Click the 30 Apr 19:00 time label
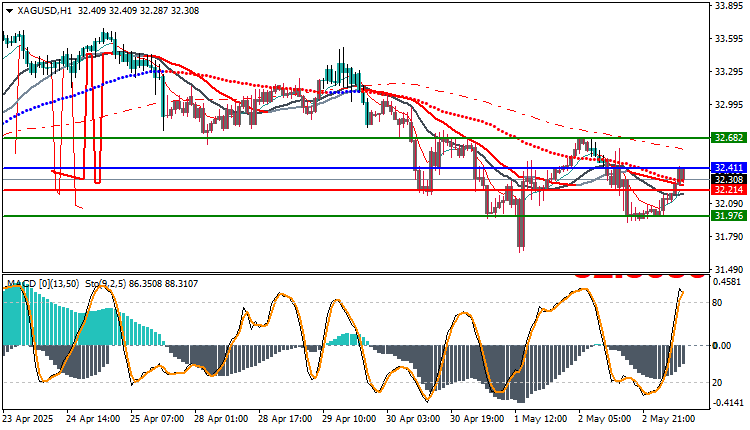This screenshot has width=750, height=430. [x=477, y=419]
